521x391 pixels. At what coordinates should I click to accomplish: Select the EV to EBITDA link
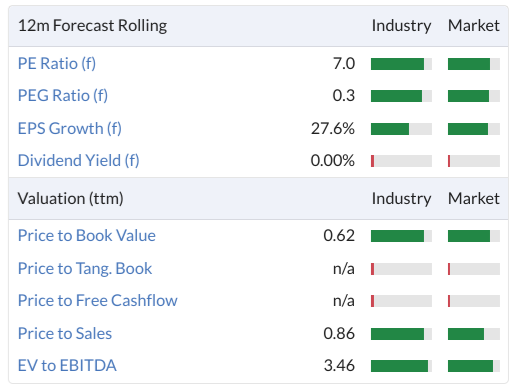67,366
